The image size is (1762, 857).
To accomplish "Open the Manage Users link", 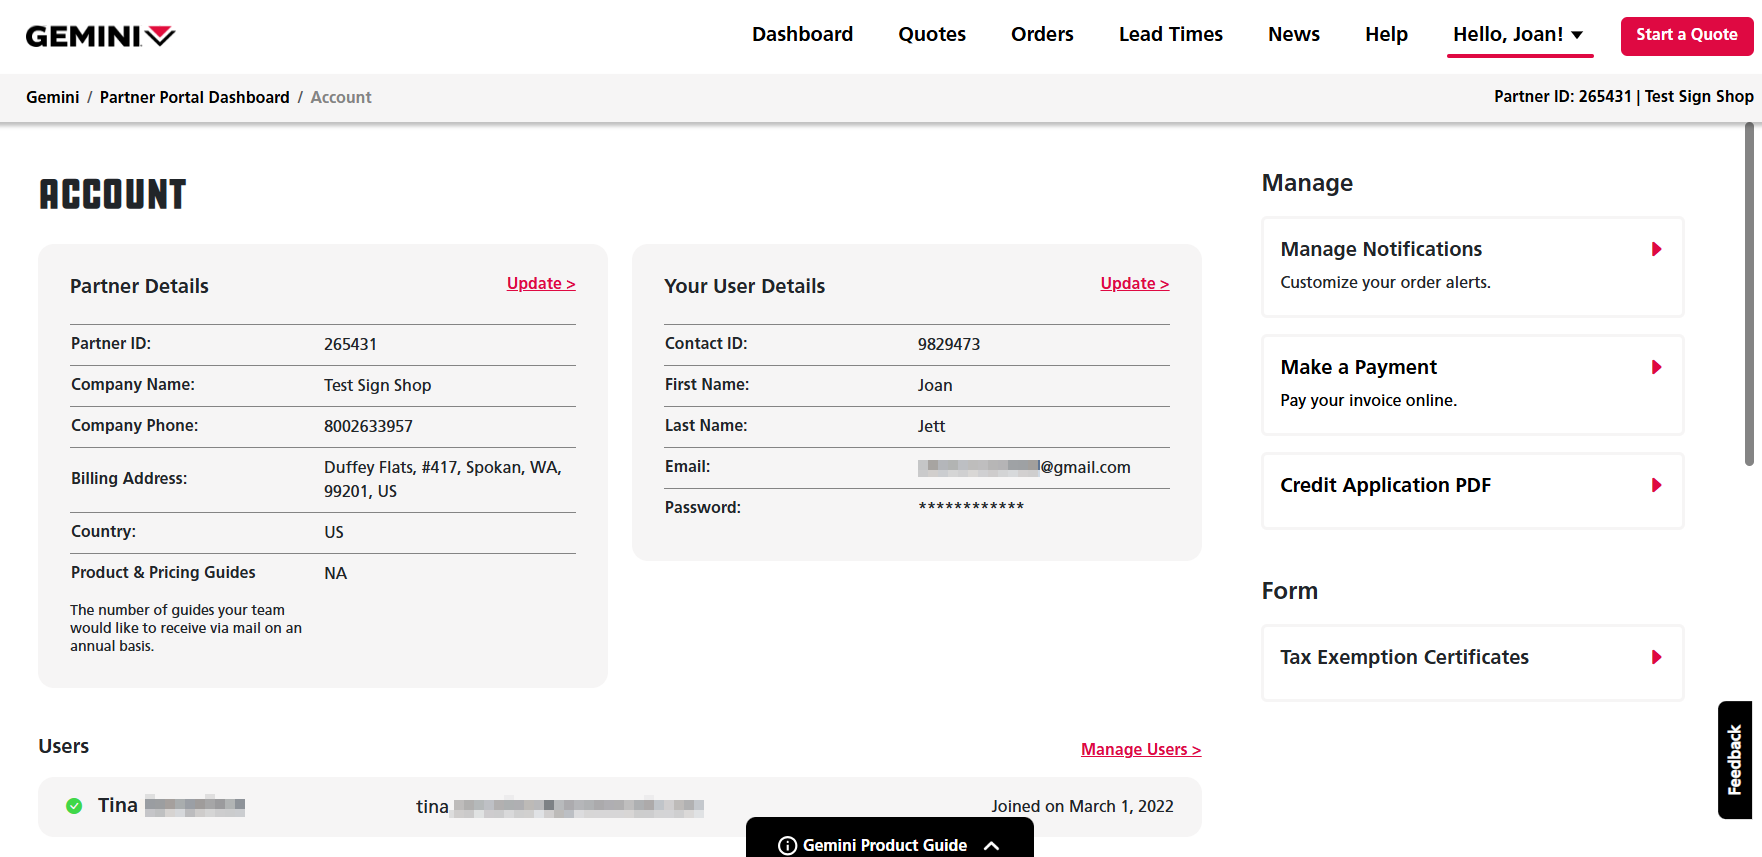I will click(1140, 750).
